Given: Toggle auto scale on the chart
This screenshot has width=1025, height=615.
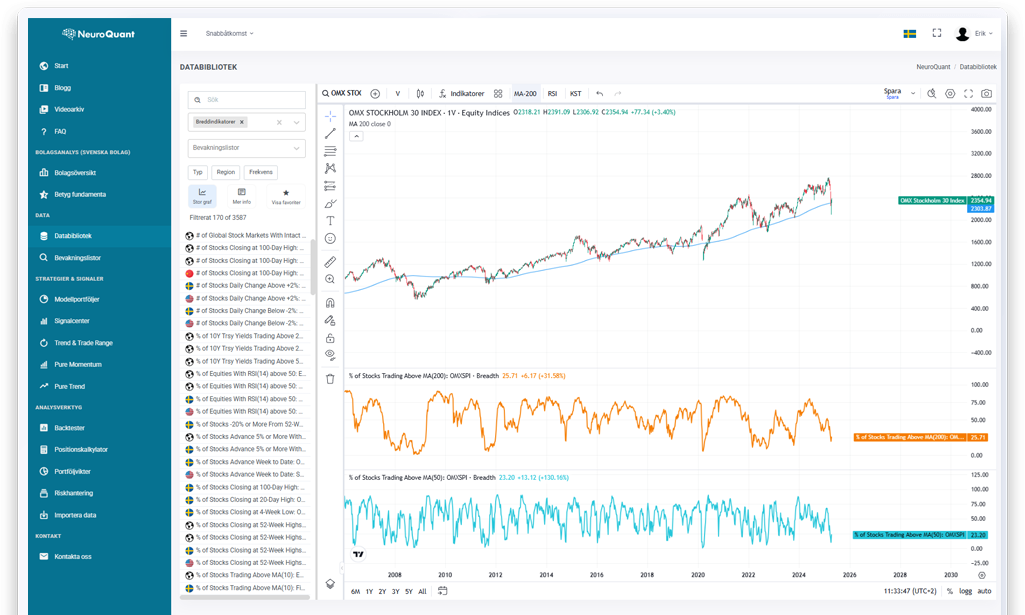Looking at the screenshot, I should [984, 591].
